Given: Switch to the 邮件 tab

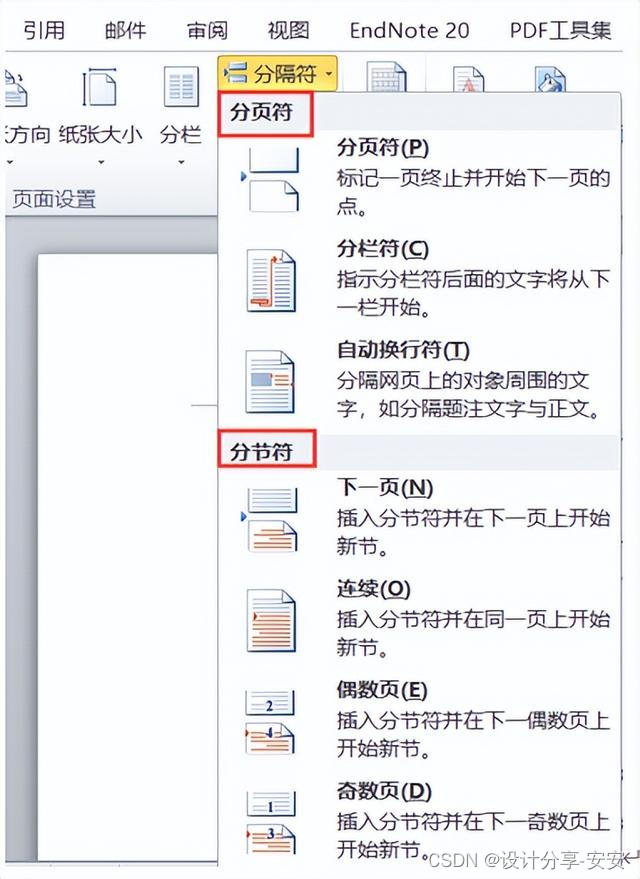Looking at the screenshot, I should point(126,30).
